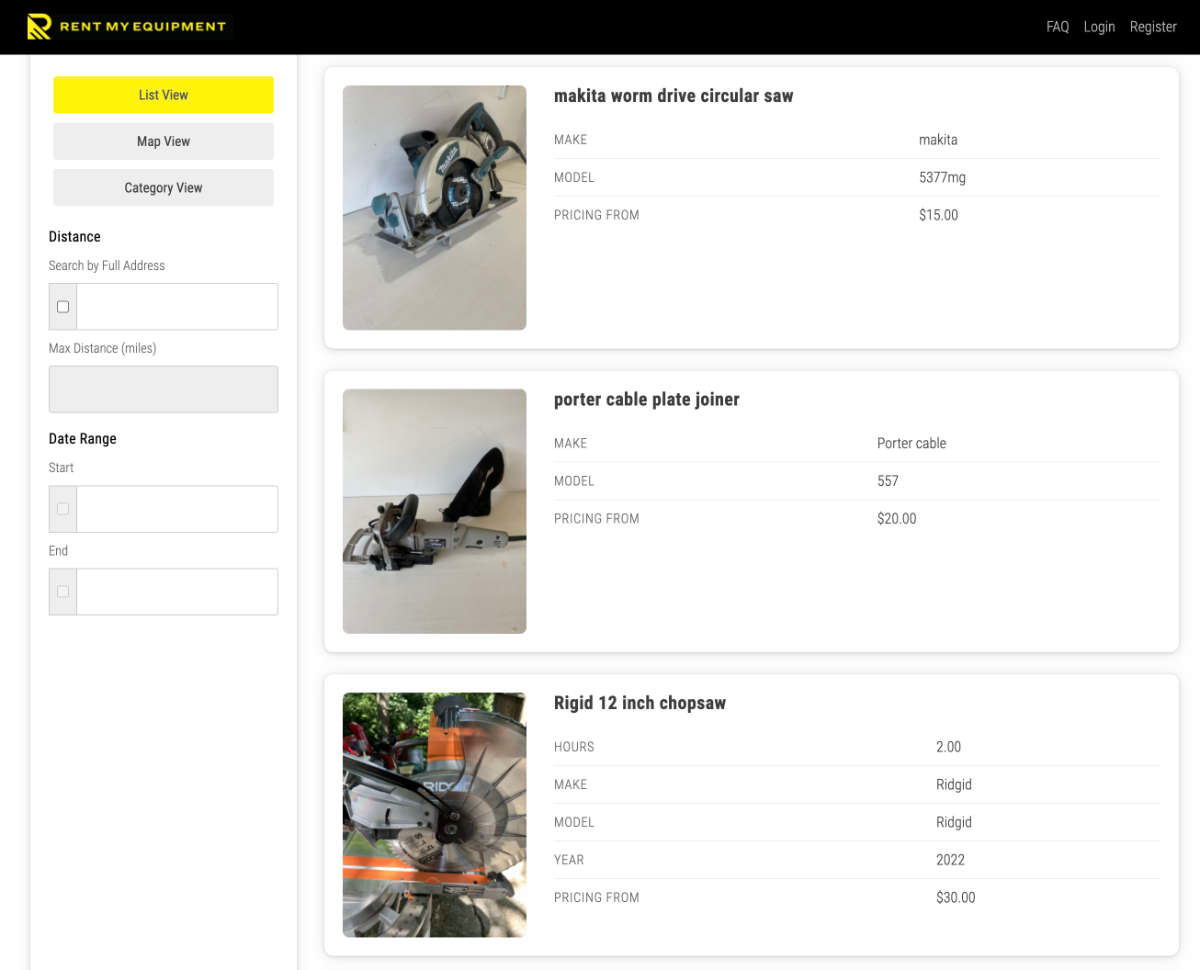The width and height of the screenshot is (1200, 970).
Task: Open the Rigid 12 inch chopsaw title
Action: pyautogui.click(x=640, y=703)
